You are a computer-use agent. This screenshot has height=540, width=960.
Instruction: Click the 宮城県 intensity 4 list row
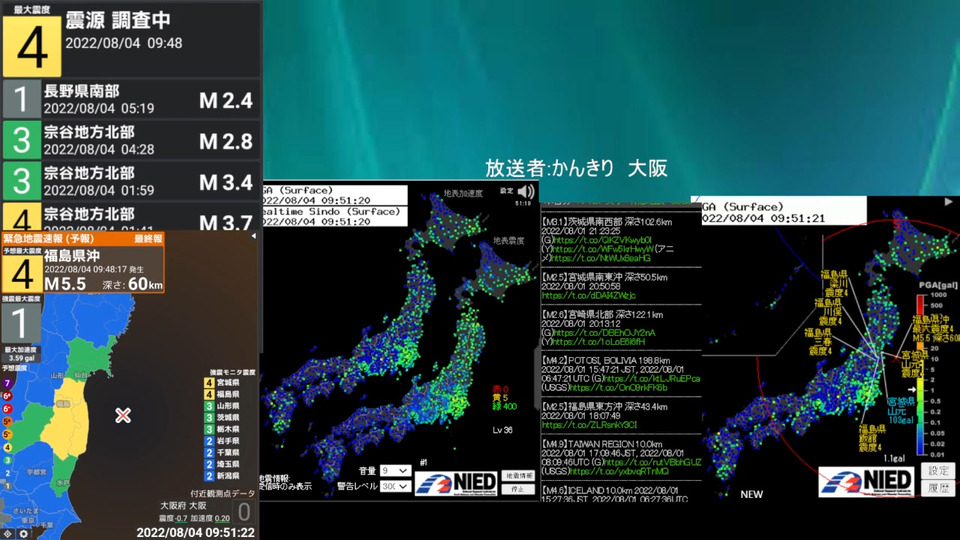222,383
